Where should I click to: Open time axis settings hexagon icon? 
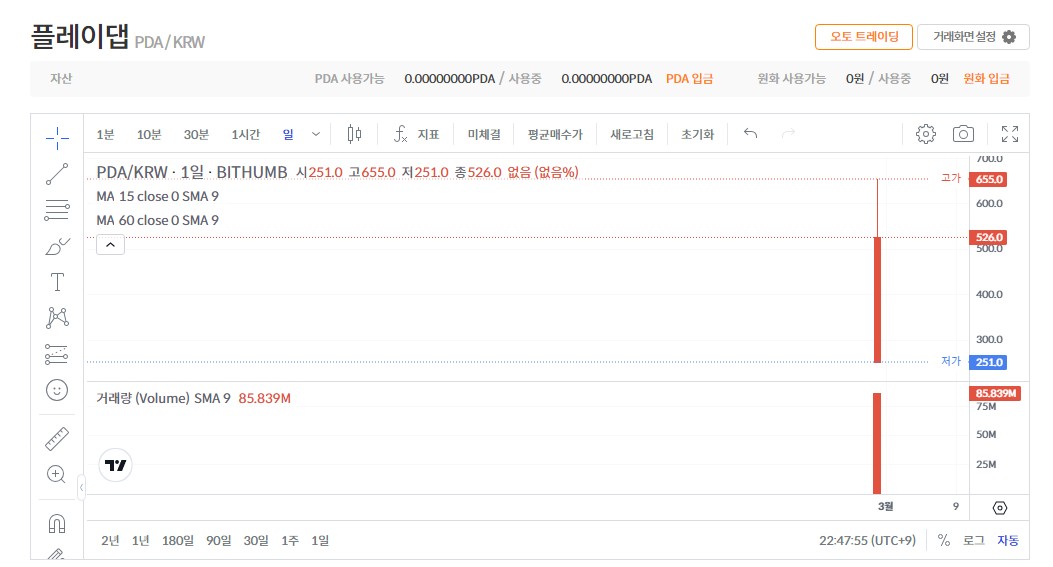999,508
